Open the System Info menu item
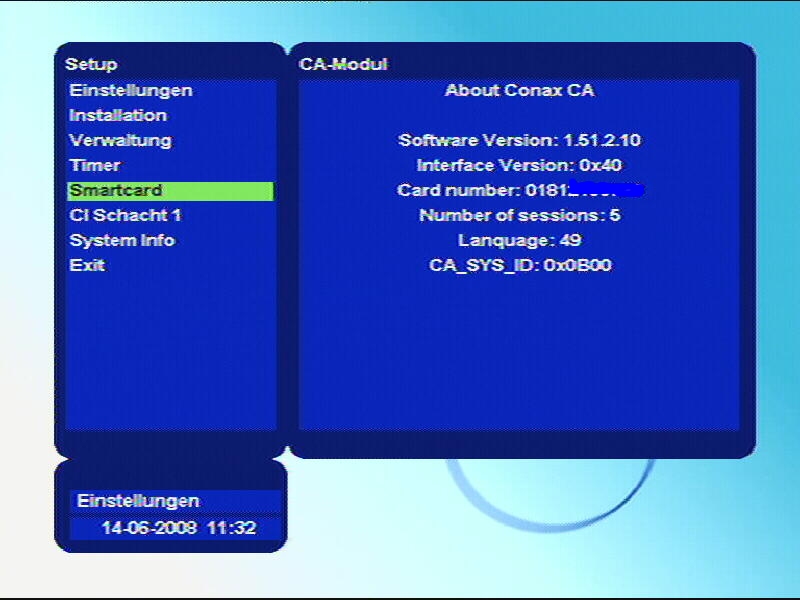This screenshot has height=600, width=800. 122,240
